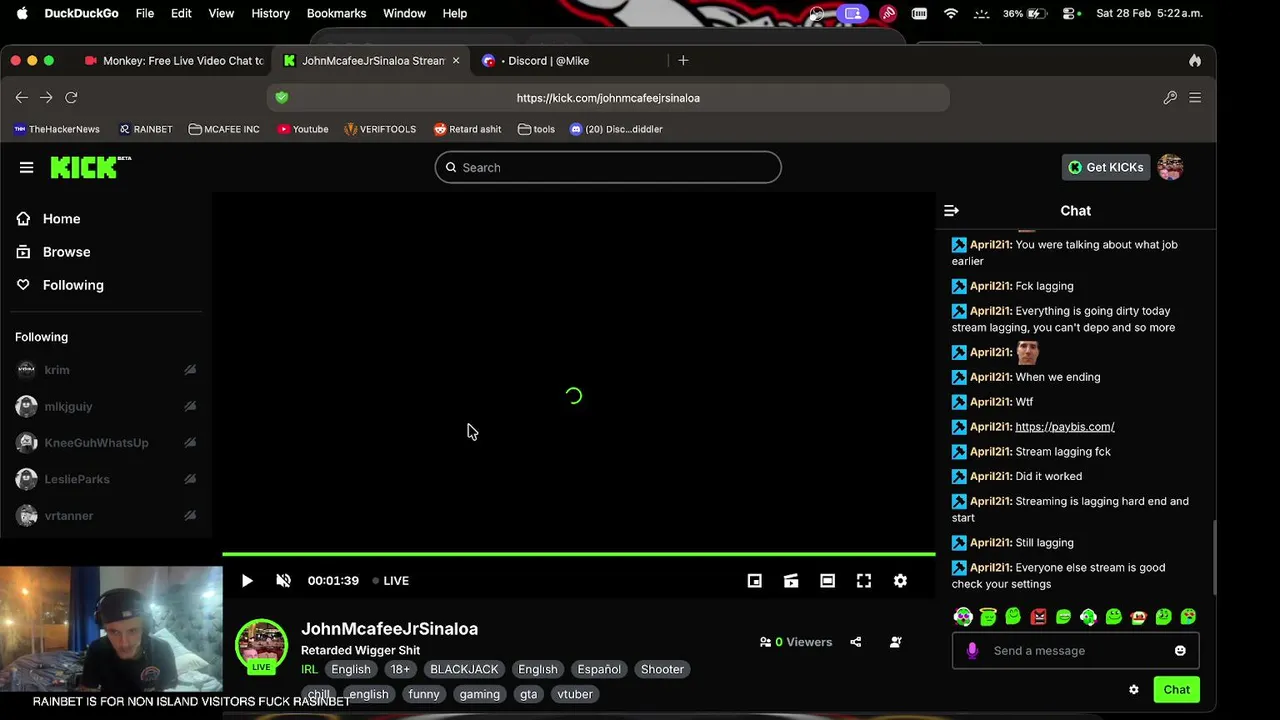1280x720 pixels.
Task: Select the funny tag
Action: click(424, 694)
